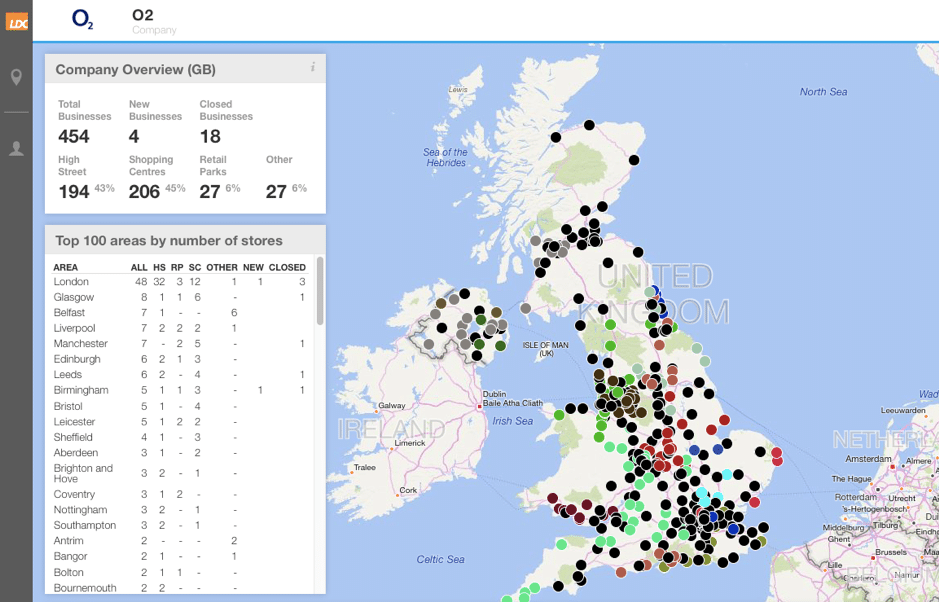Click New Businesses value 4
Viewport: 939px width, 602px height.
pyautogui.click(x=134, y=137)
